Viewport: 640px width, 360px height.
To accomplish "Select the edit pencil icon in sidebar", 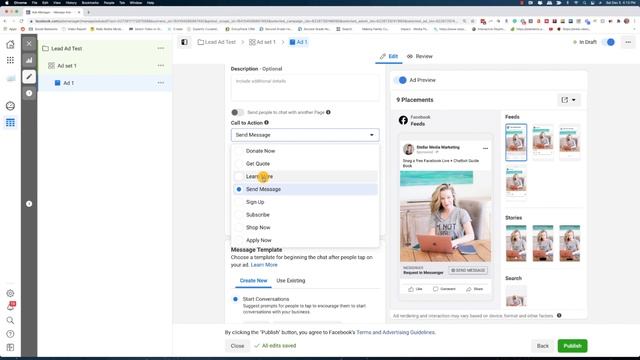I will click(29, 77).
